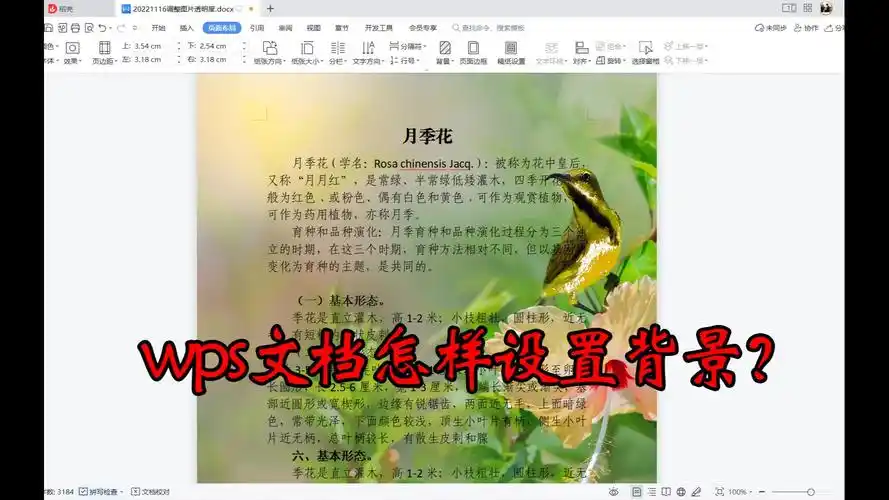Switch to outline view mode in status bar
This screenshot has width=889, height=500.
[x=651, y=491]
